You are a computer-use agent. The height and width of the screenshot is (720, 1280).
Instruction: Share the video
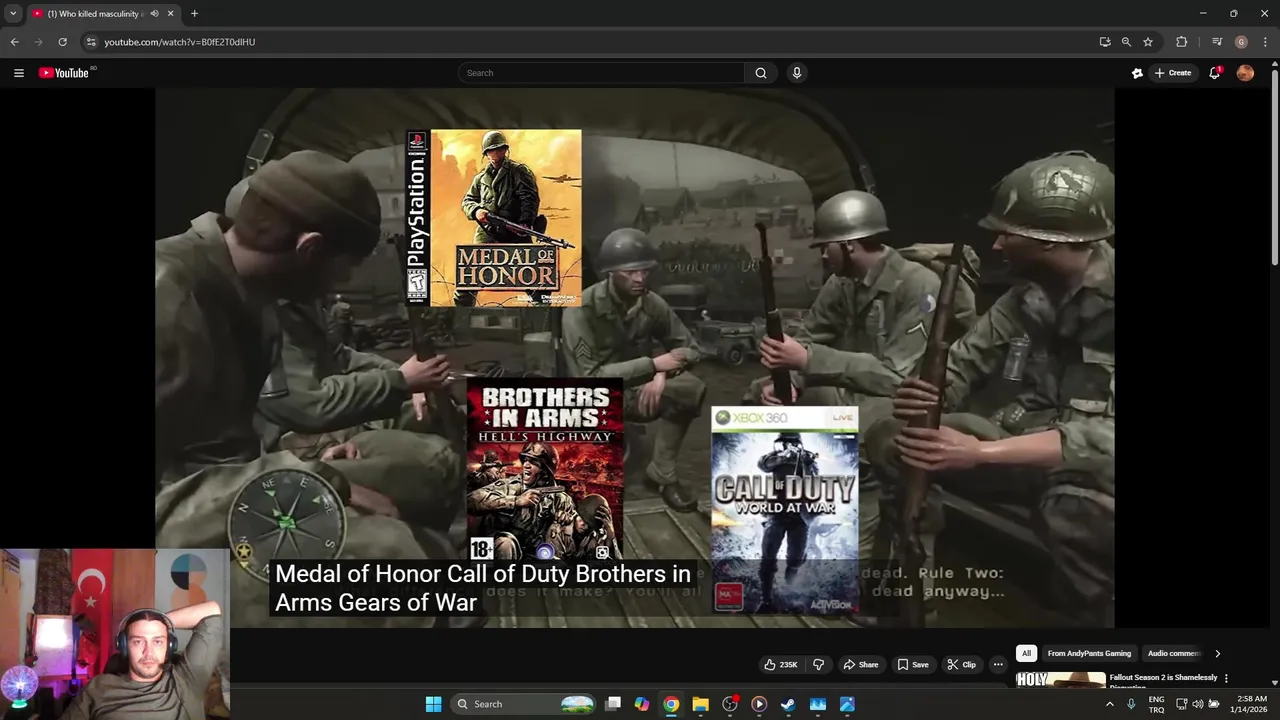click(860, 664)
